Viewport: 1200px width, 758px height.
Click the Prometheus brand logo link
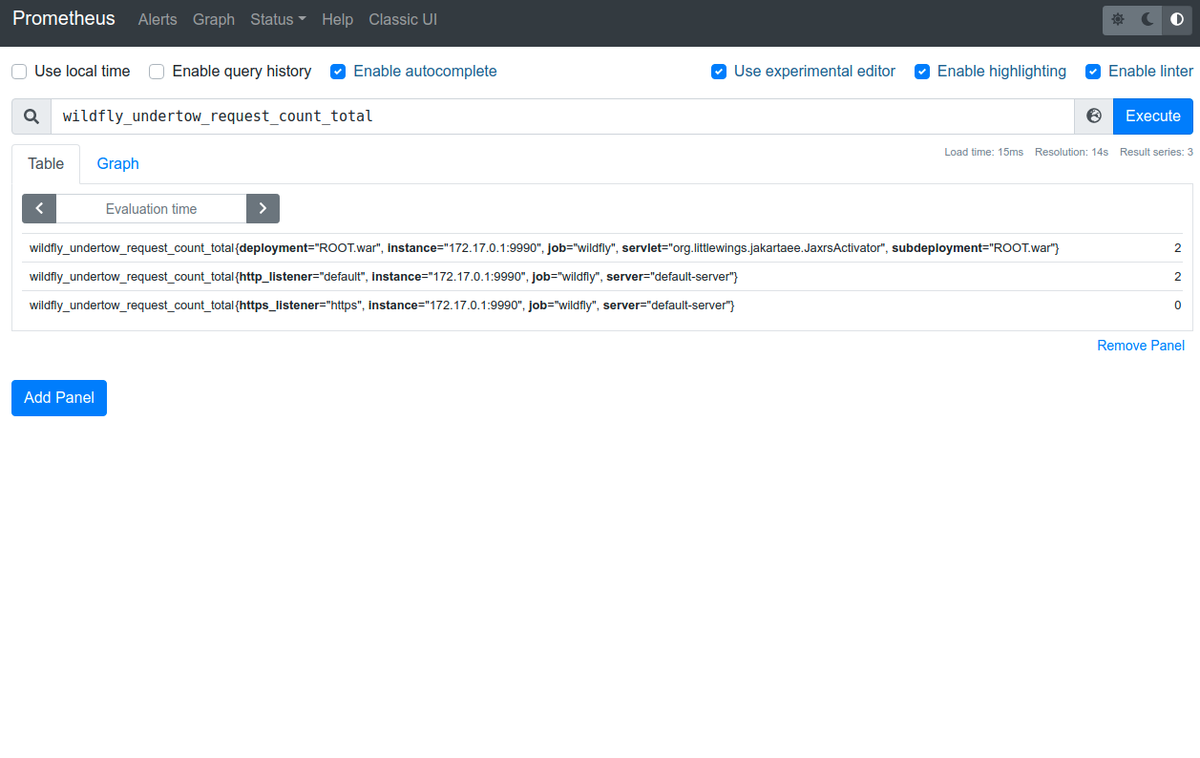[64, 19]
